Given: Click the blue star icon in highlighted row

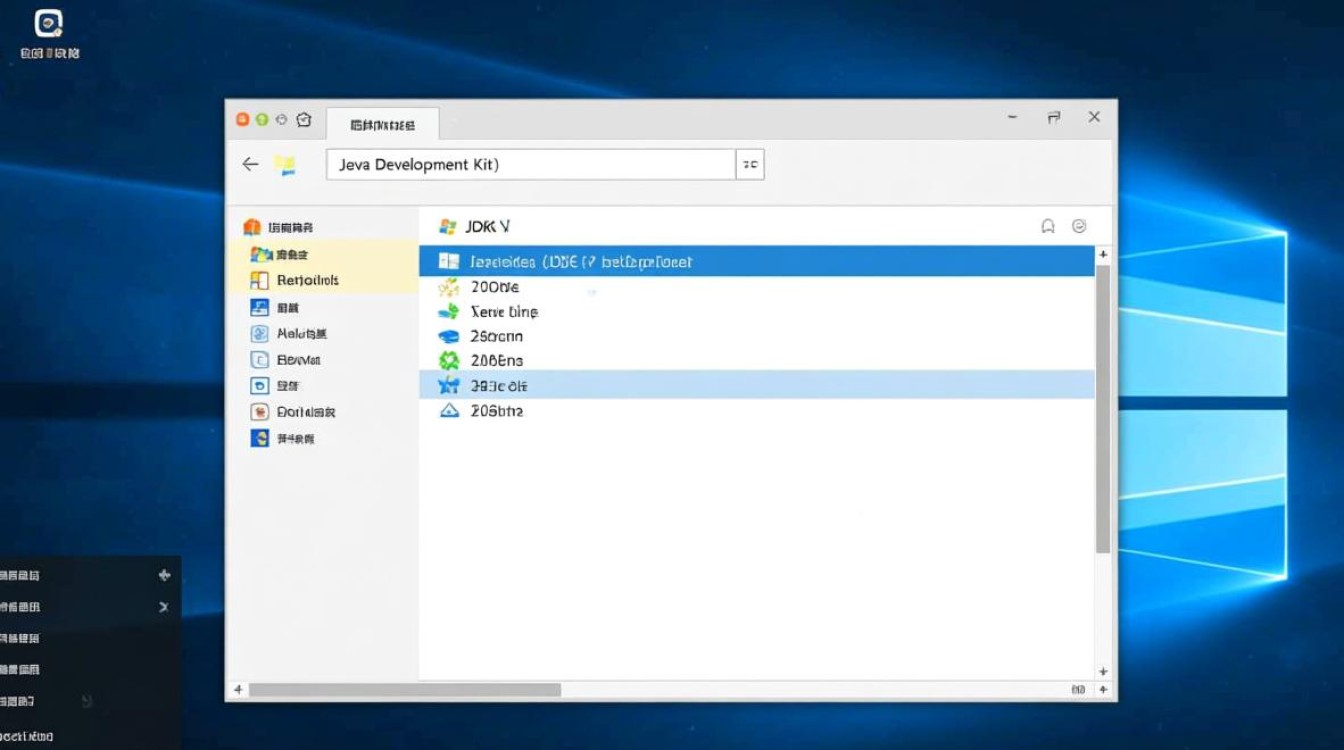Looking at the screenshot, I should [449, 385].
